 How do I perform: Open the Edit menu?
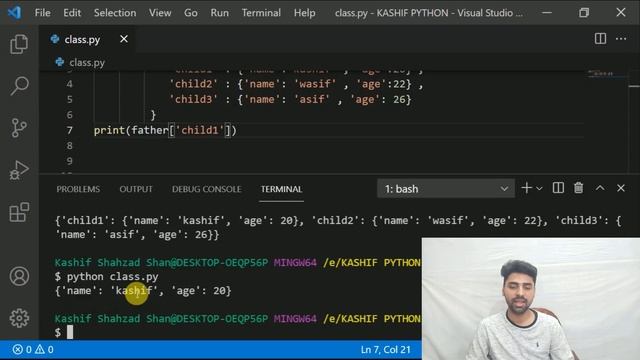tap(72, 13)
